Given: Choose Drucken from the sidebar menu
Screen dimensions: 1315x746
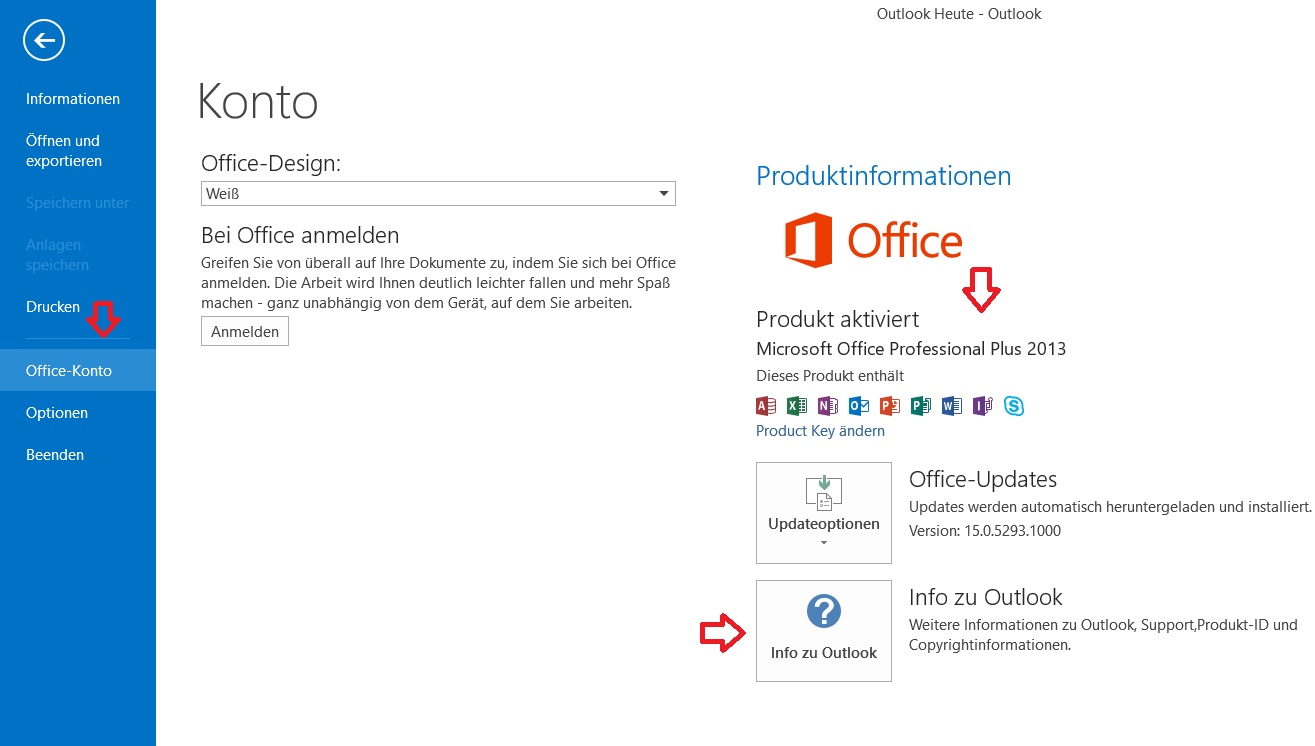Looking at the screenshot, I should (x=53, y=307).
